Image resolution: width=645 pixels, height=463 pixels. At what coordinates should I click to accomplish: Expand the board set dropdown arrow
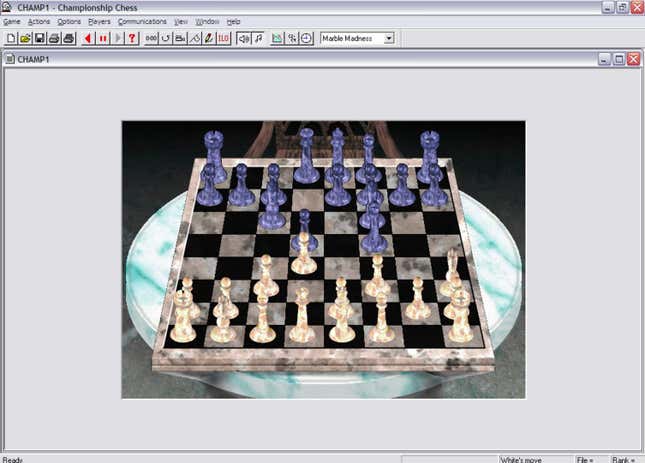tap(389, 38)
